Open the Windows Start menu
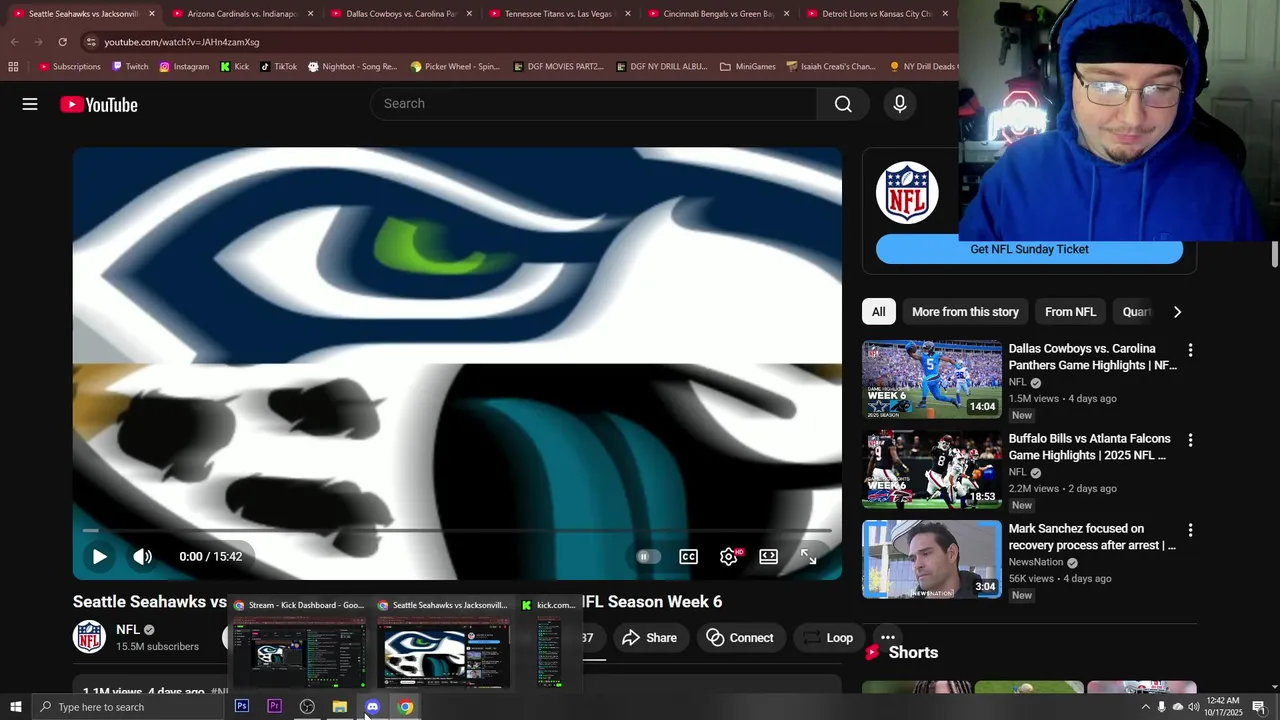Image resolution: width=1280 pixels, height=720 pixels. click(x=15, y=707)
